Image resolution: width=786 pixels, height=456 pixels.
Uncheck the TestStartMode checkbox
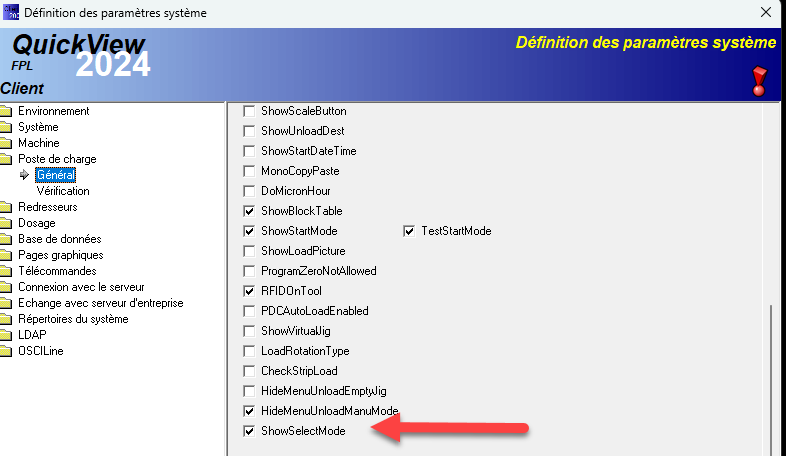click(409, 231)
